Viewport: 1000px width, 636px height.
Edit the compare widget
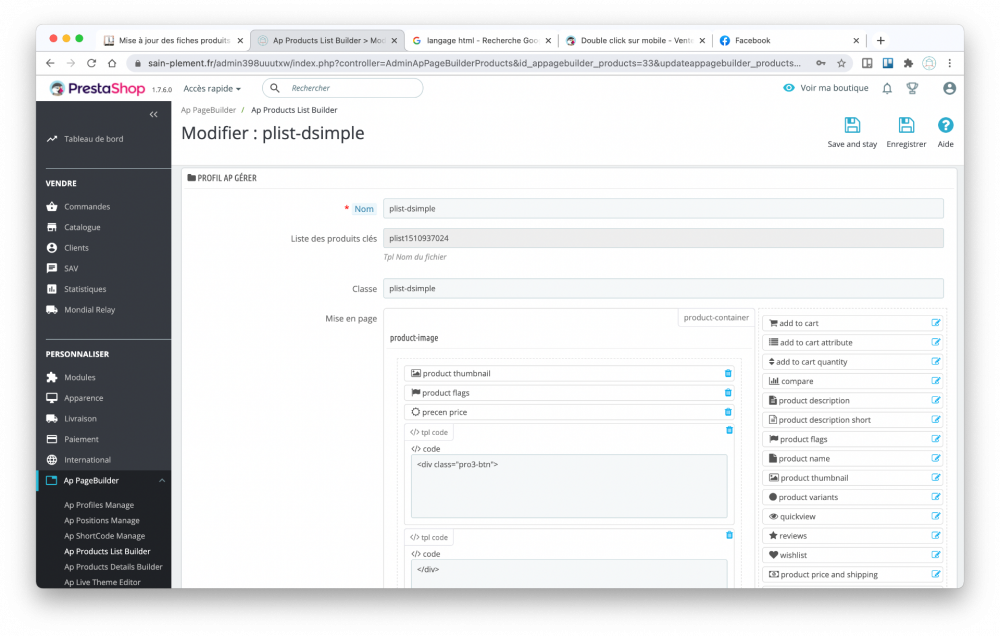[936, 381]
